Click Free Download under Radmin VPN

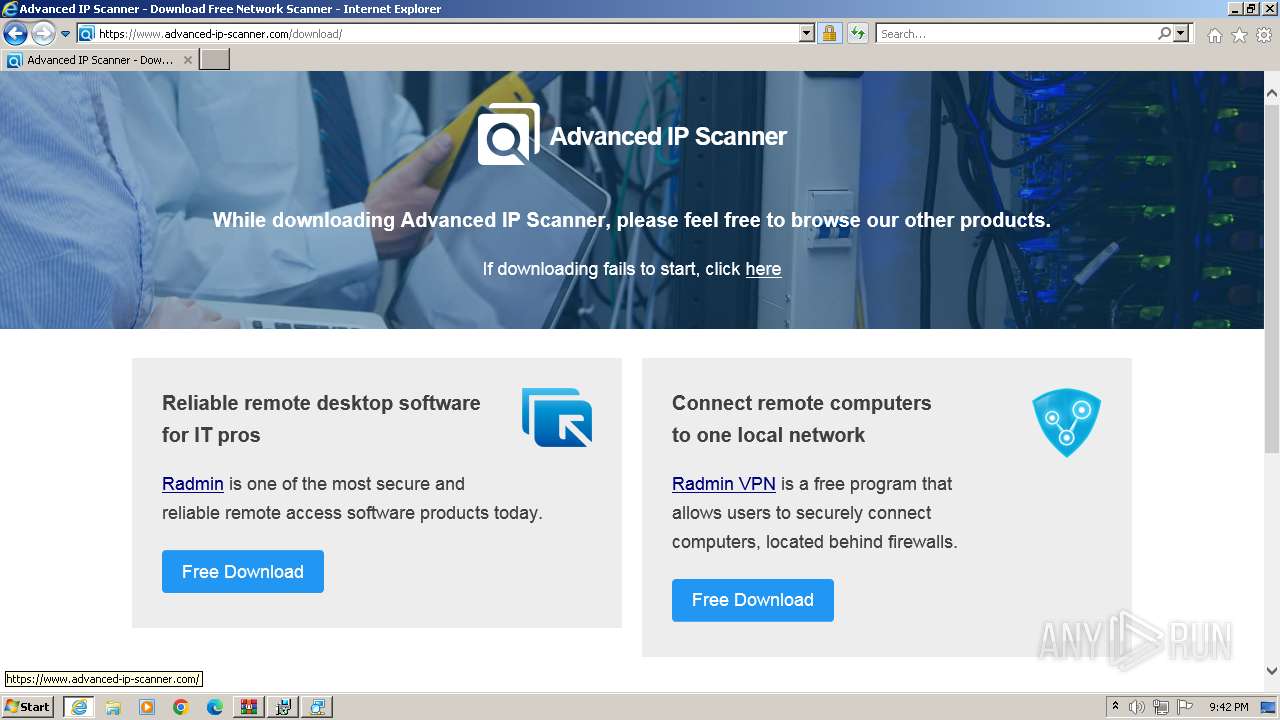(x=753, y=600)
